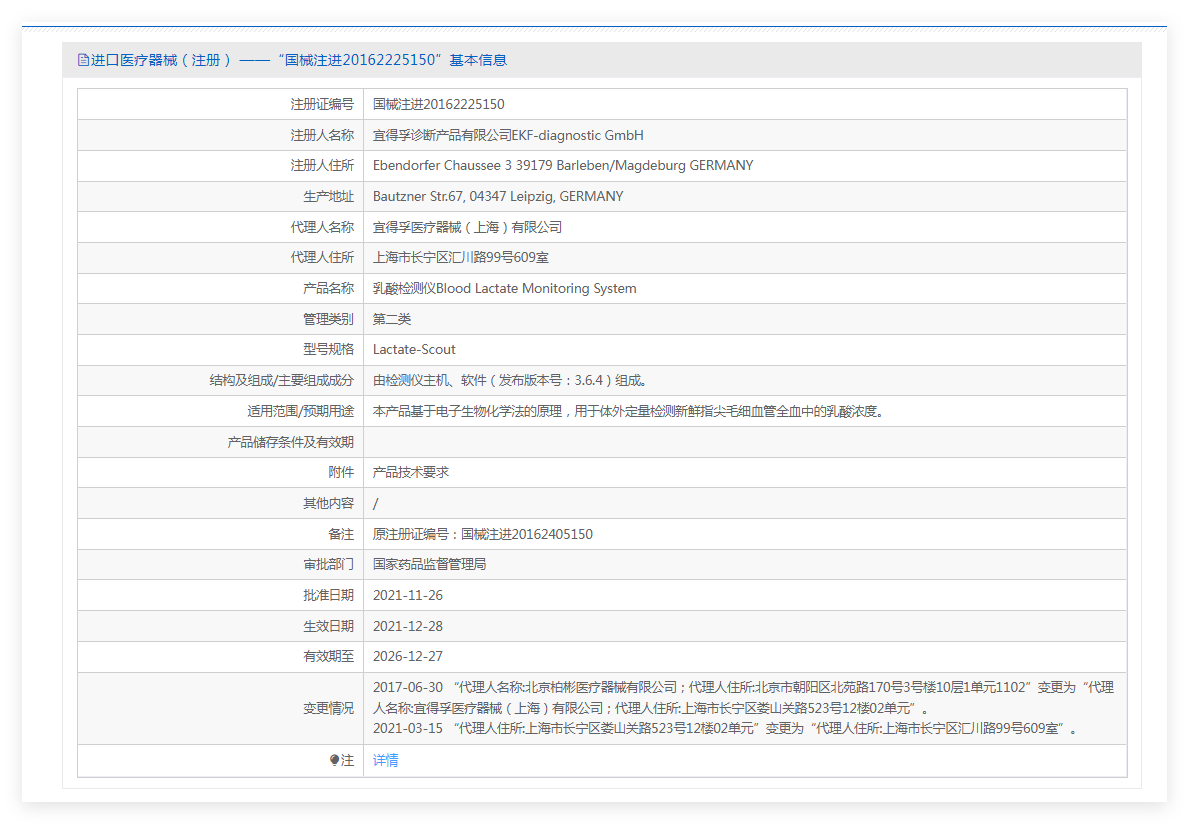The width and height of the screenshot is (1189, 824).
Task: Select the 2017-06-30 change record text
Action: coord(743,697)
